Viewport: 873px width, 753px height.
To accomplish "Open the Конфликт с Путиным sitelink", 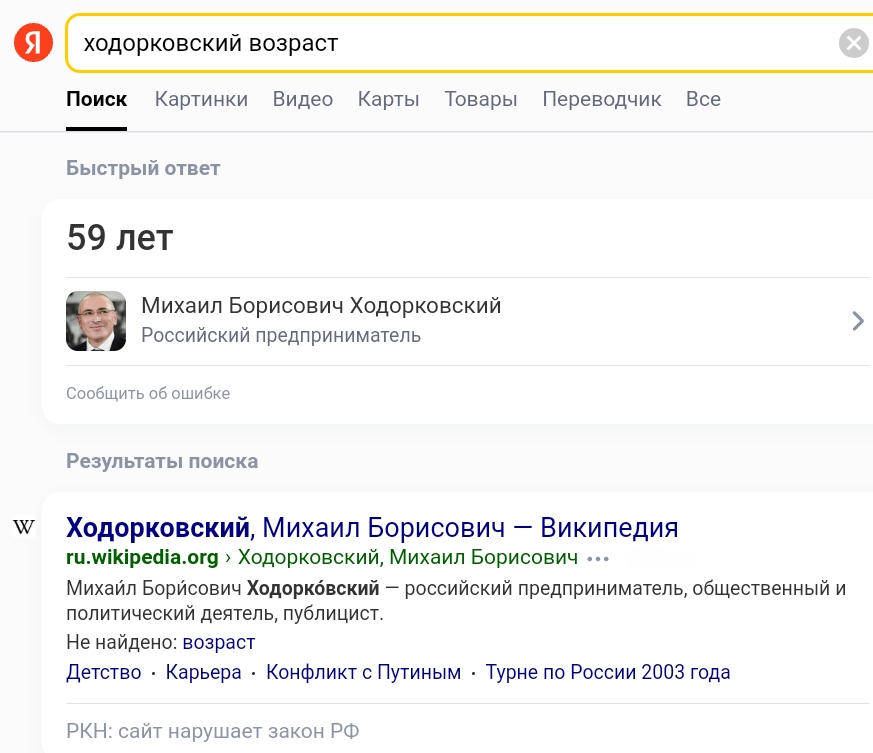I will [363, 672].
